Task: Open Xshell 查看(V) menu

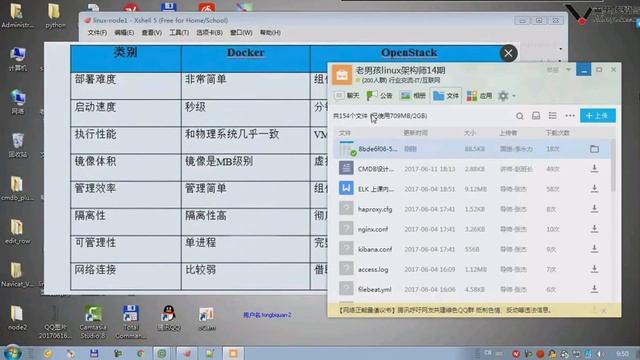Action: click(151, 33)
